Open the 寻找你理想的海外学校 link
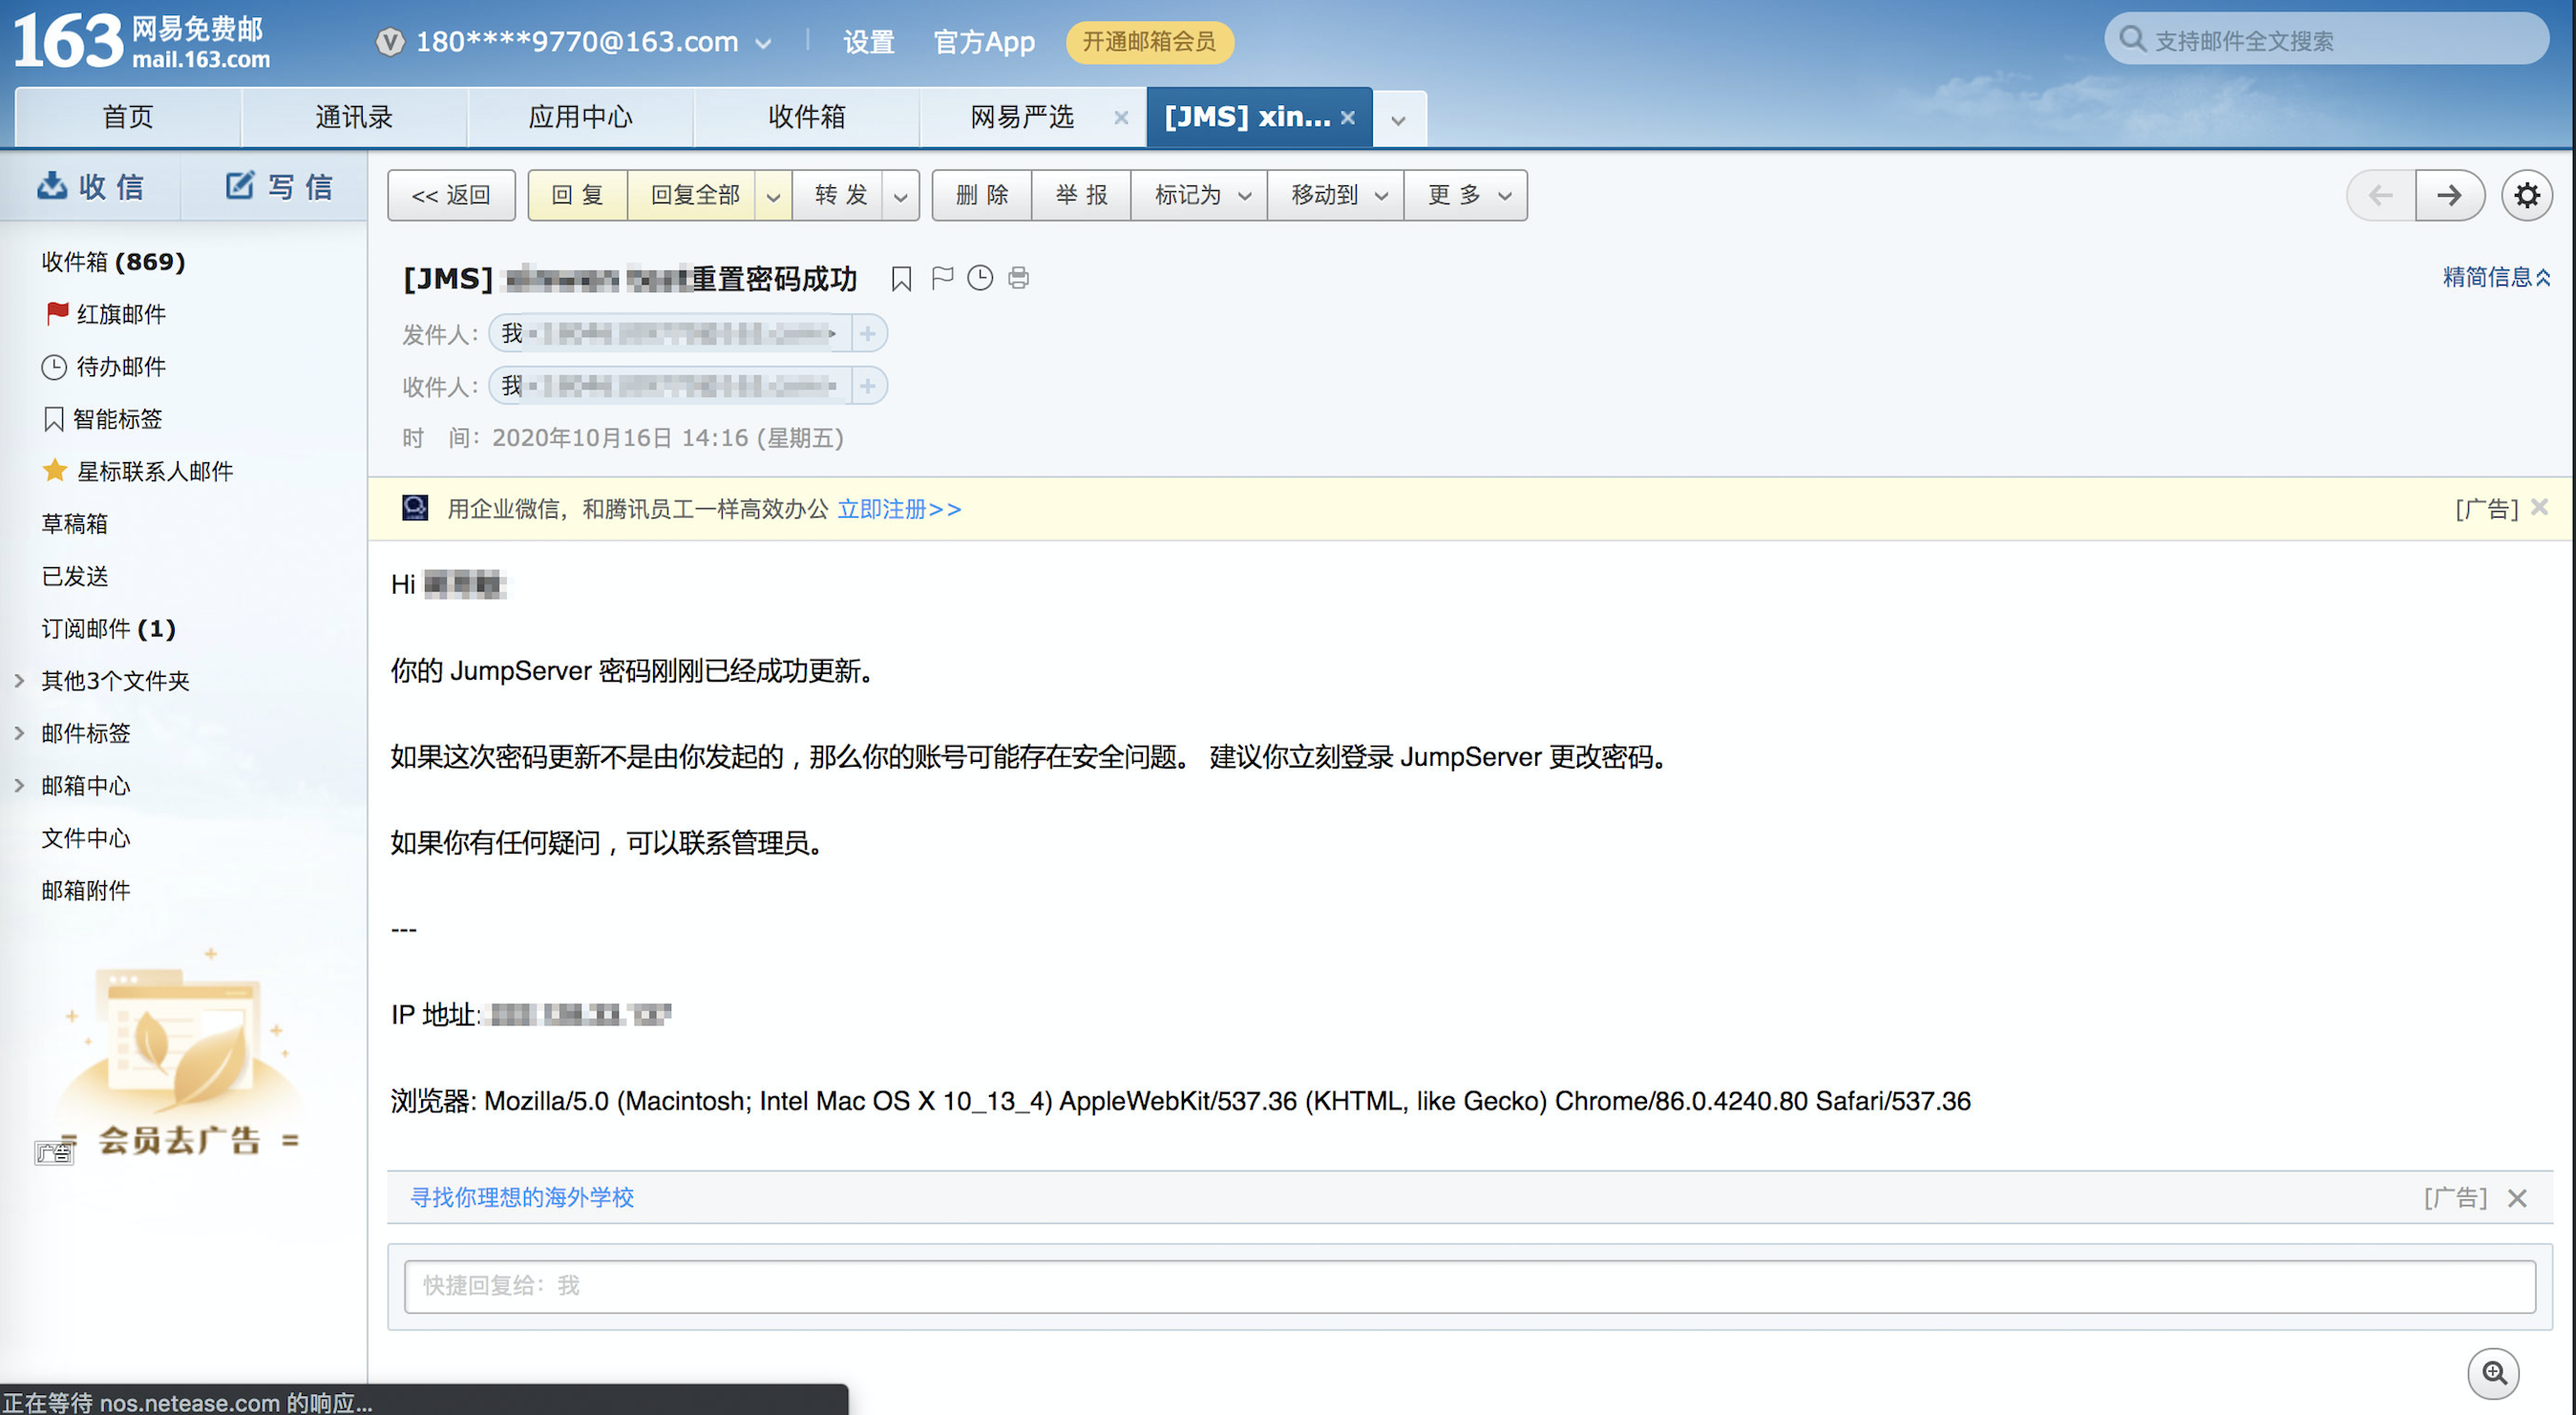The width and height of the screenshot is (2576, 1415). pos(522,1197)
